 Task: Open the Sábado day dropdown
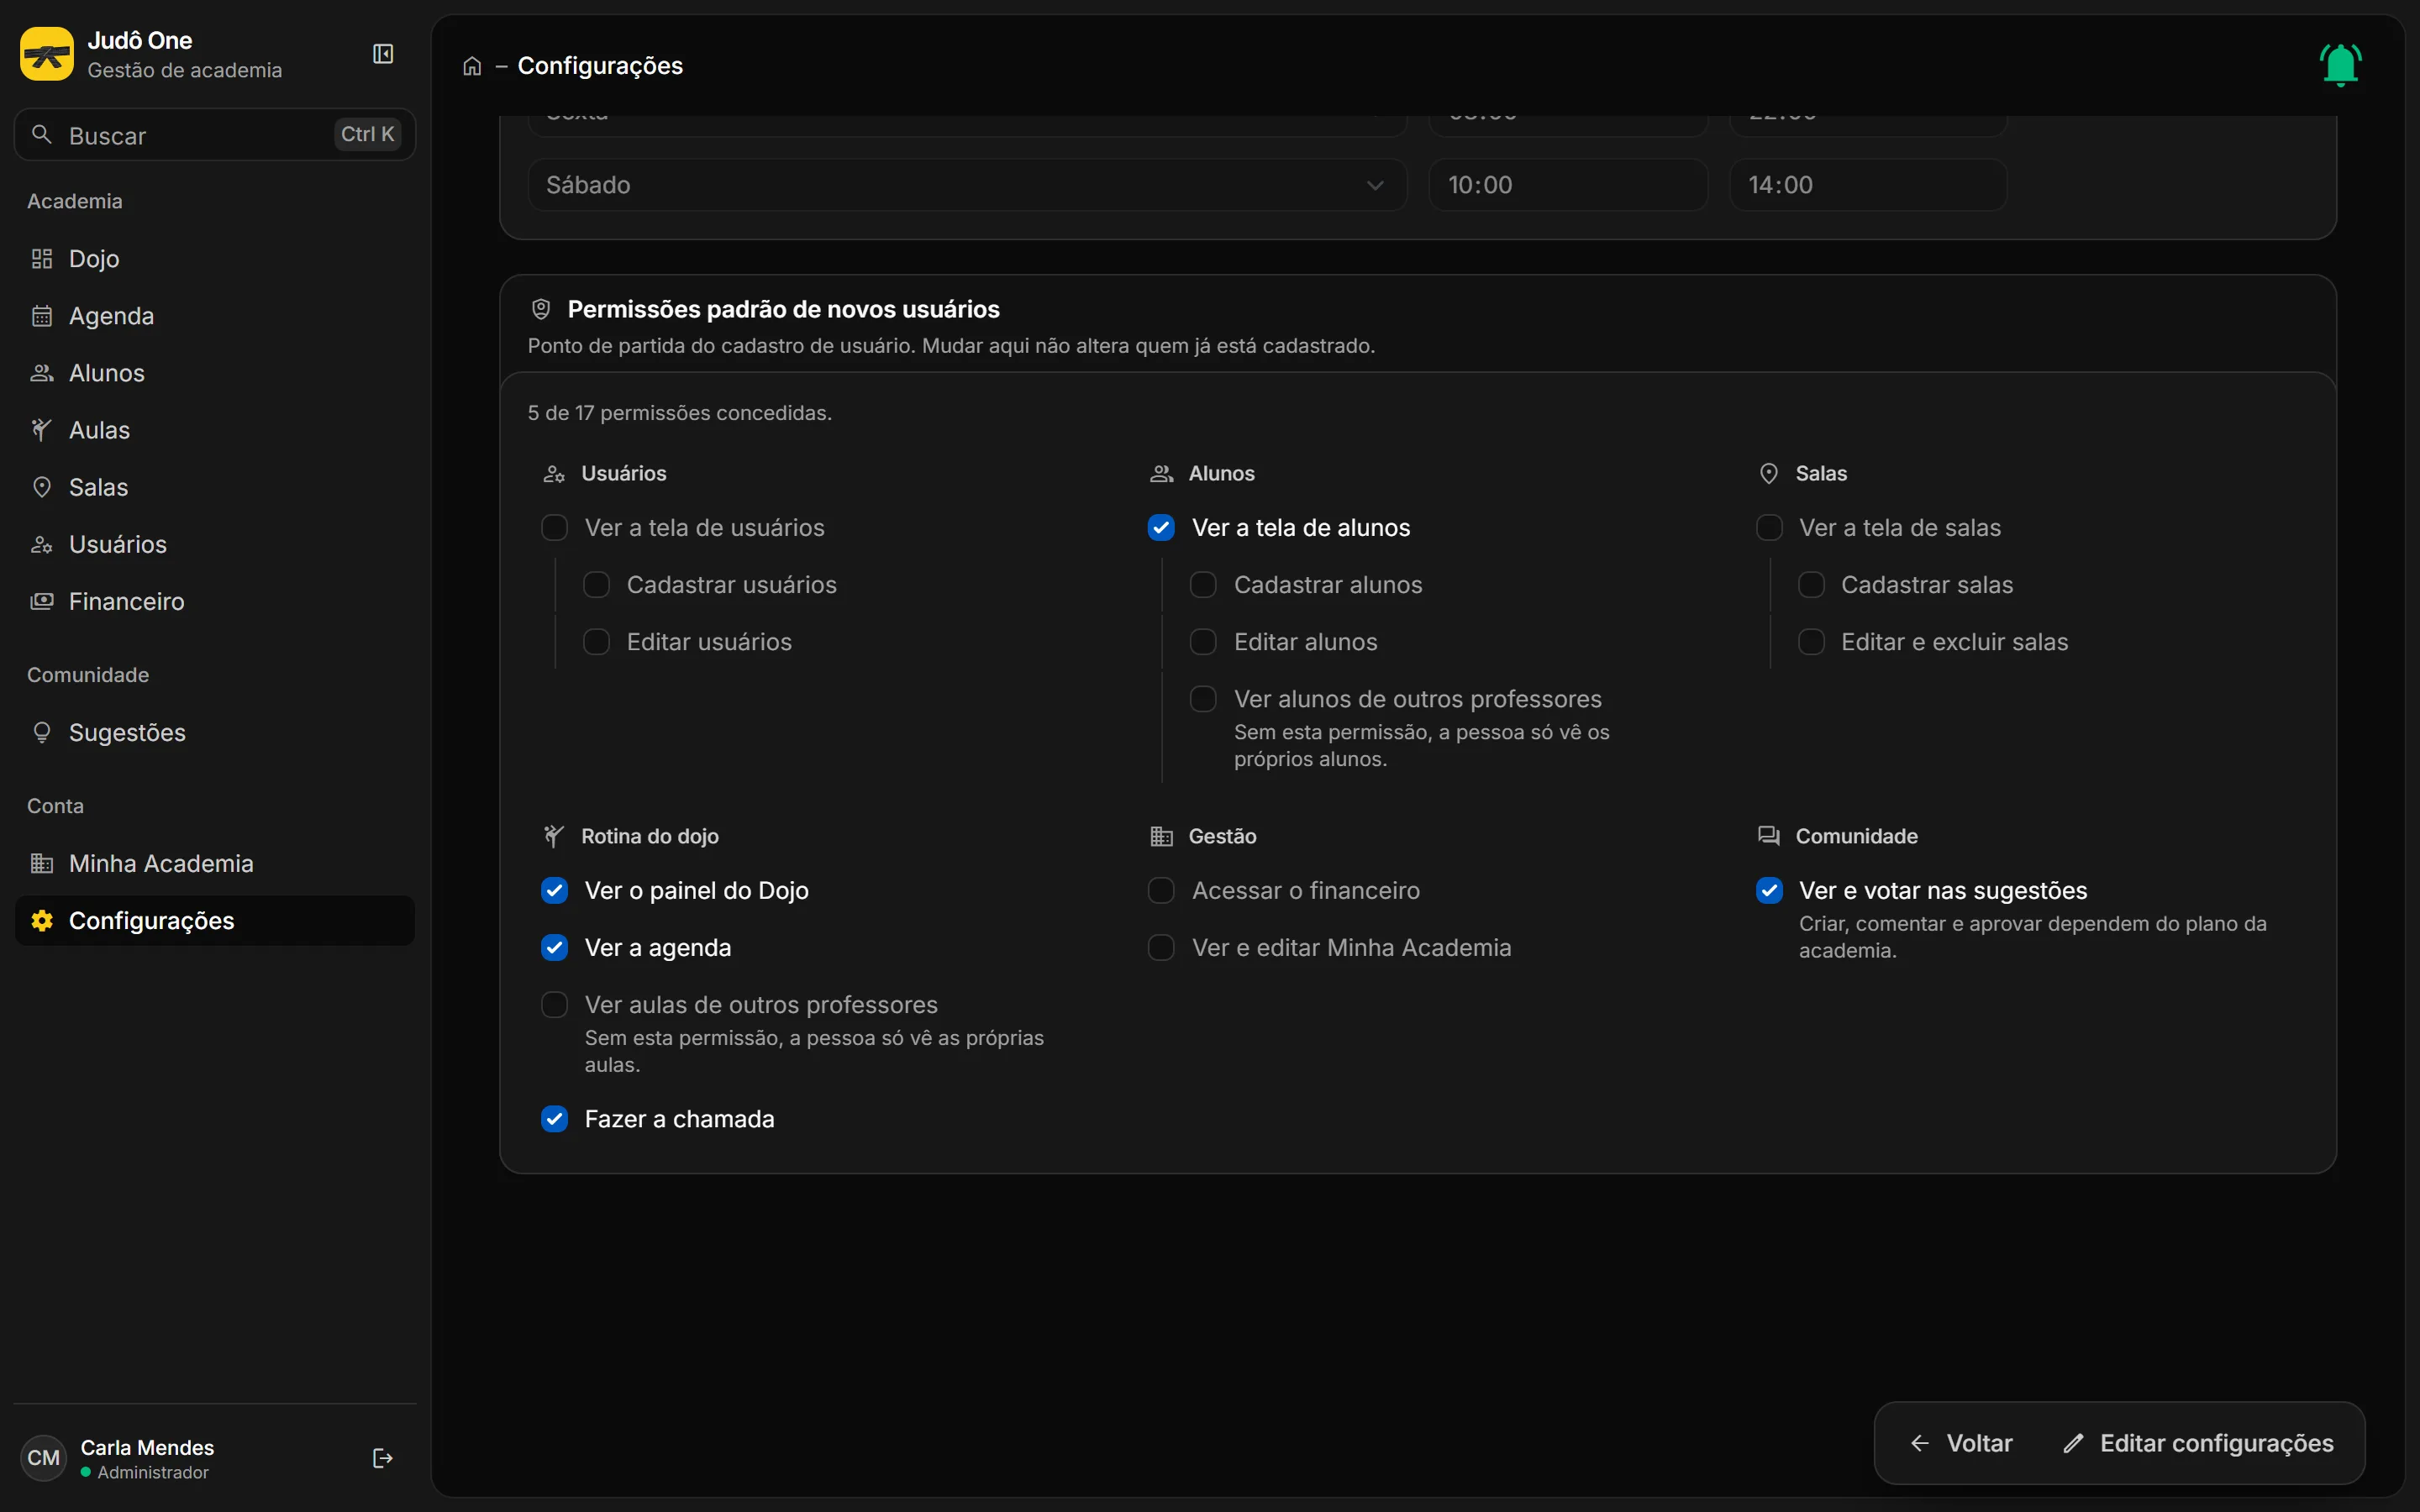(x=967, y=185)
